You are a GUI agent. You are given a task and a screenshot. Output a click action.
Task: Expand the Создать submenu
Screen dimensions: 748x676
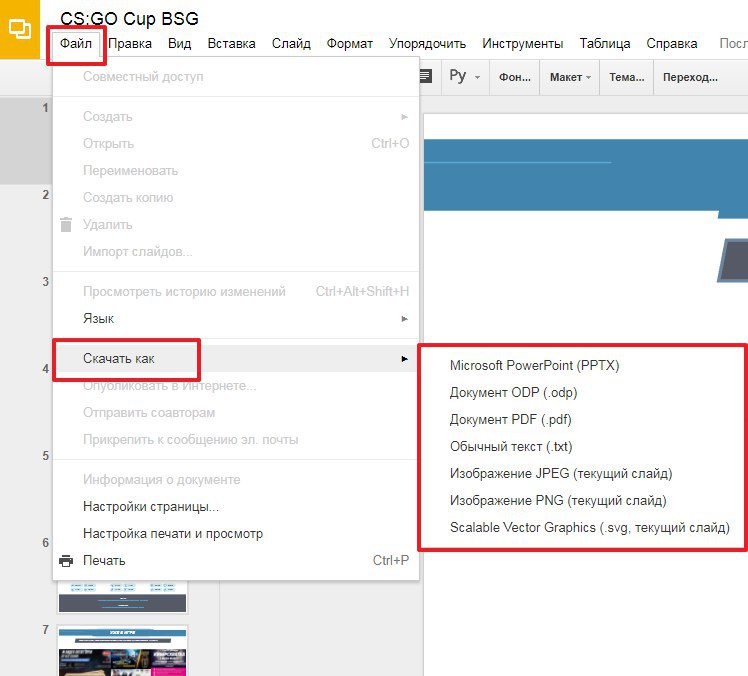pyautogui.click(x=236, y=116)
